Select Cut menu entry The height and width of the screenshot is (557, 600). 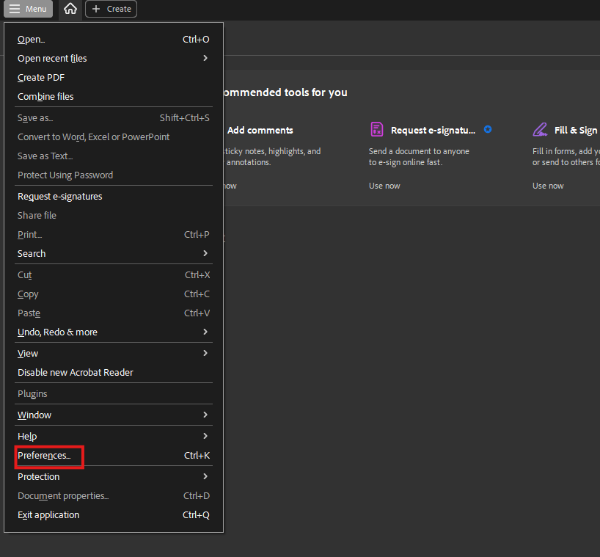click(113, 275)
